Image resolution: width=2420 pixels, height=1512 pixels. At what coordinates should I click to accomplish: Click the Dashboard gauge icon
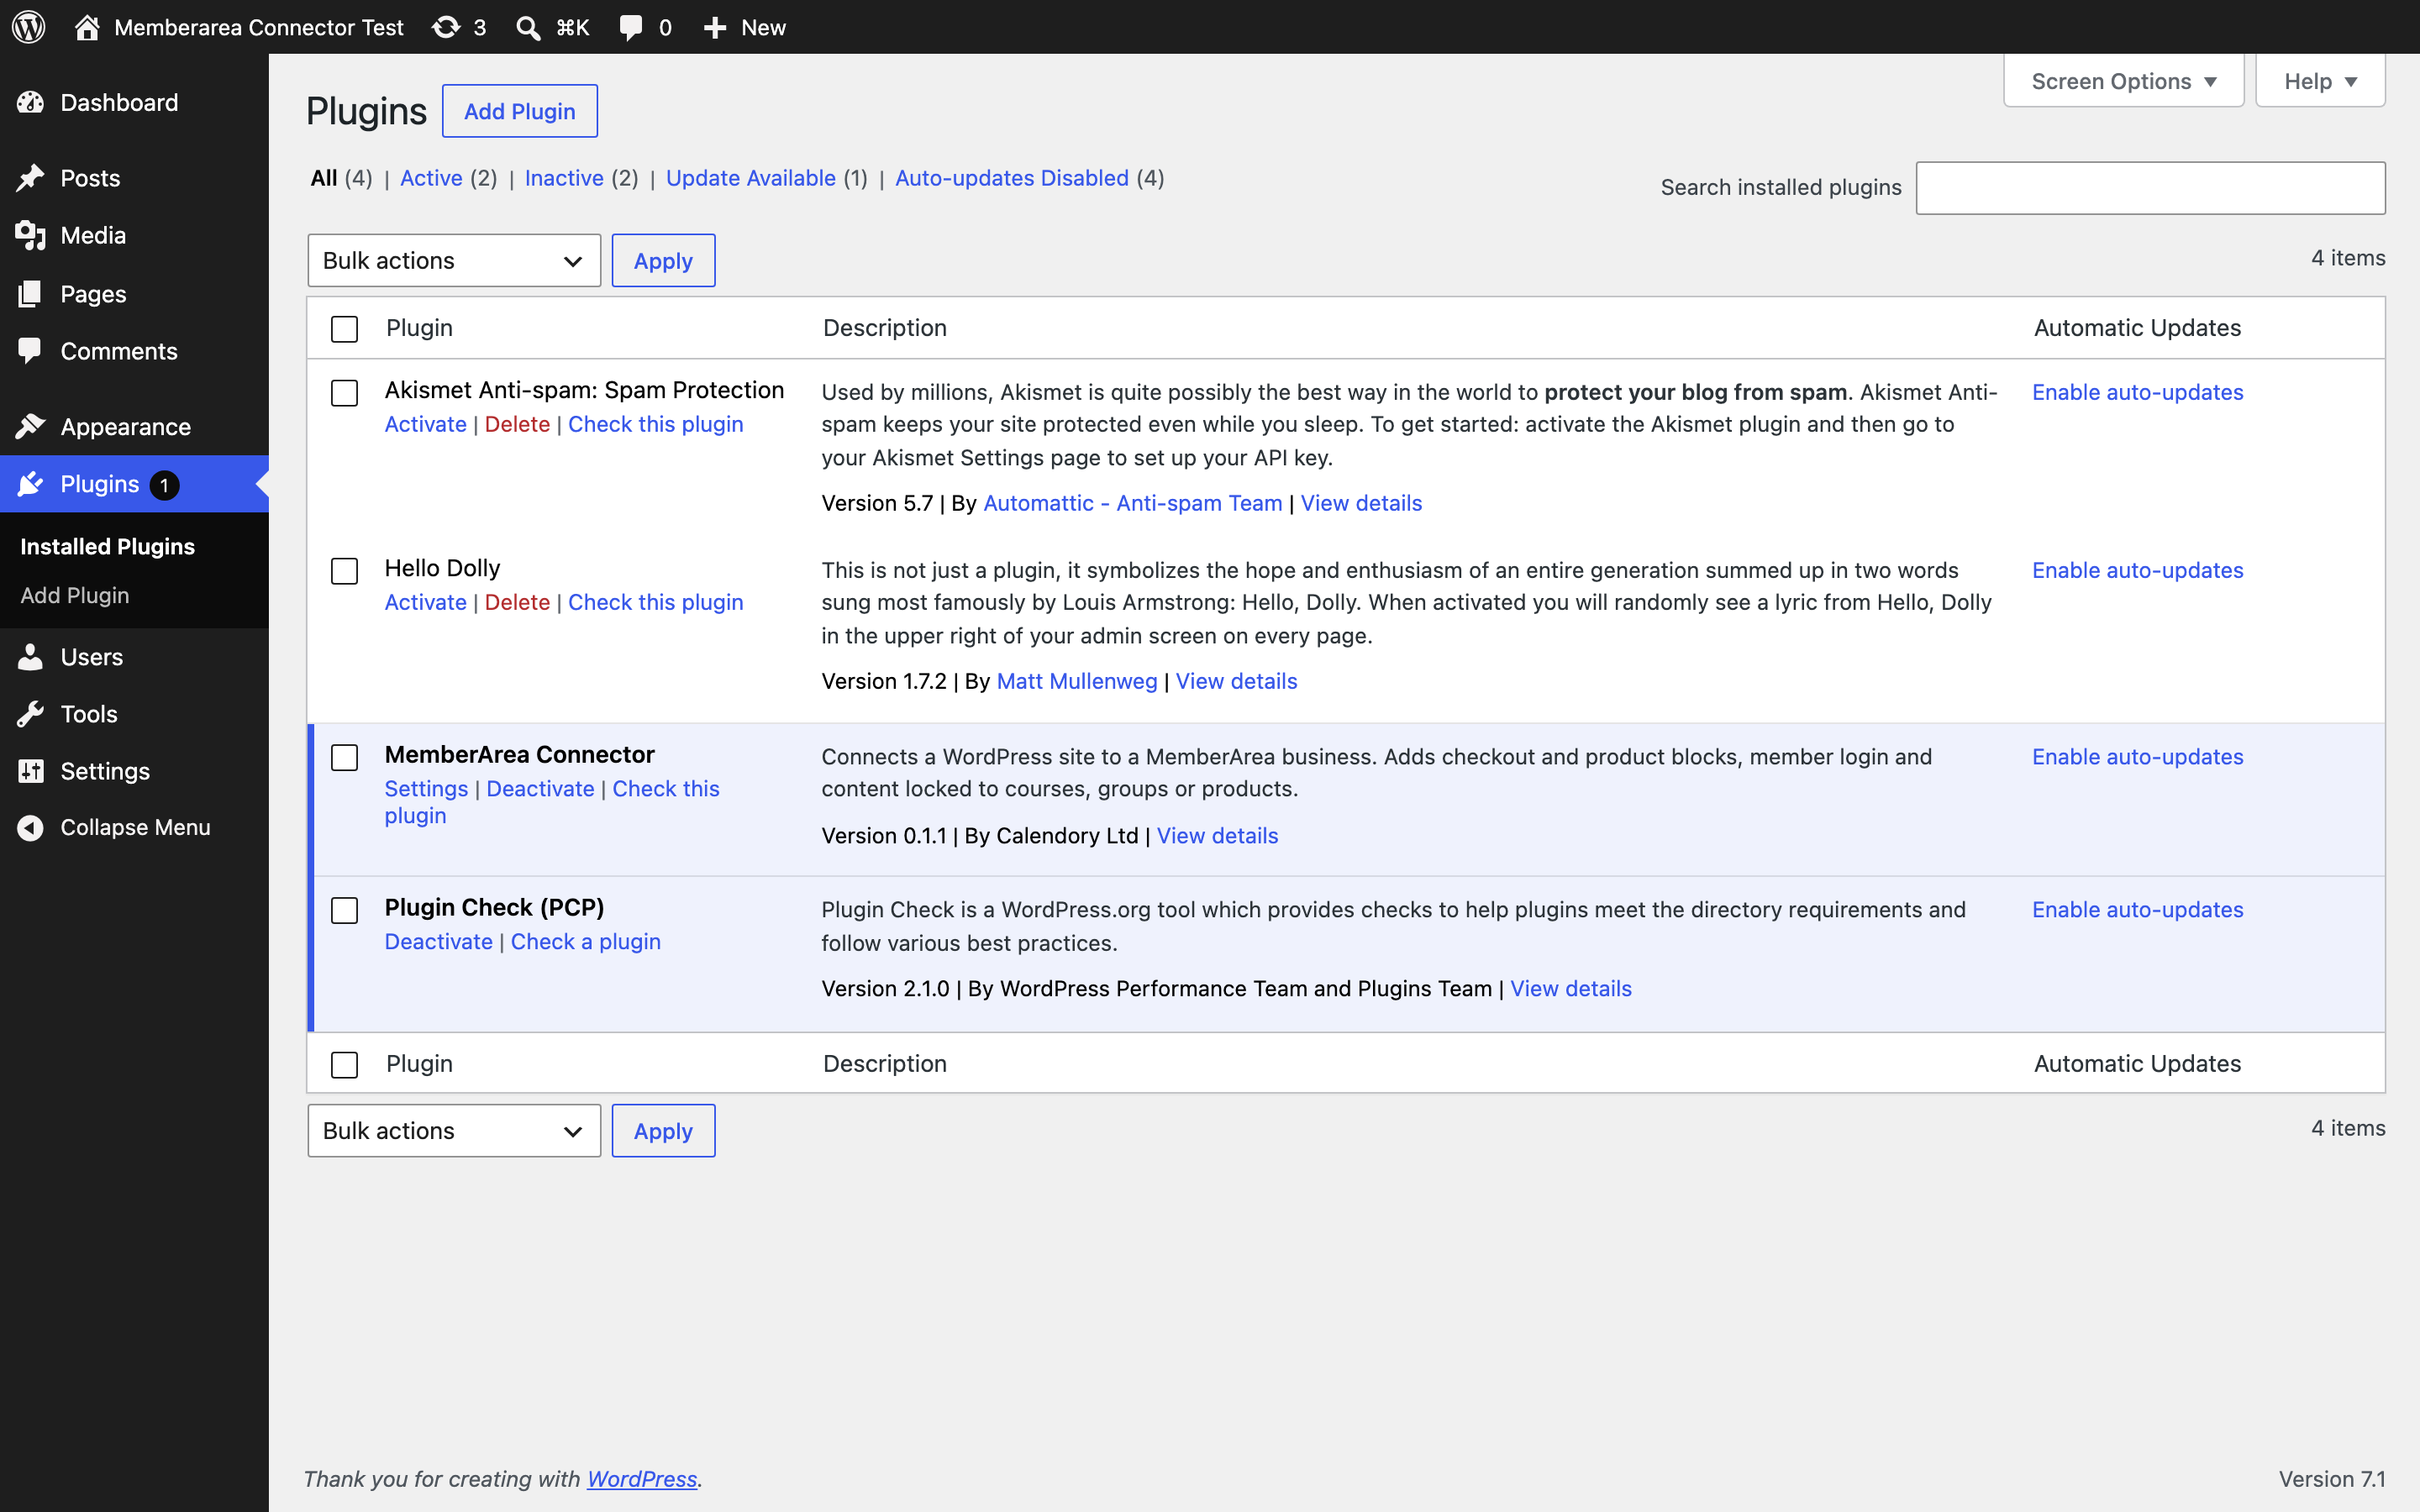point(30,103)
